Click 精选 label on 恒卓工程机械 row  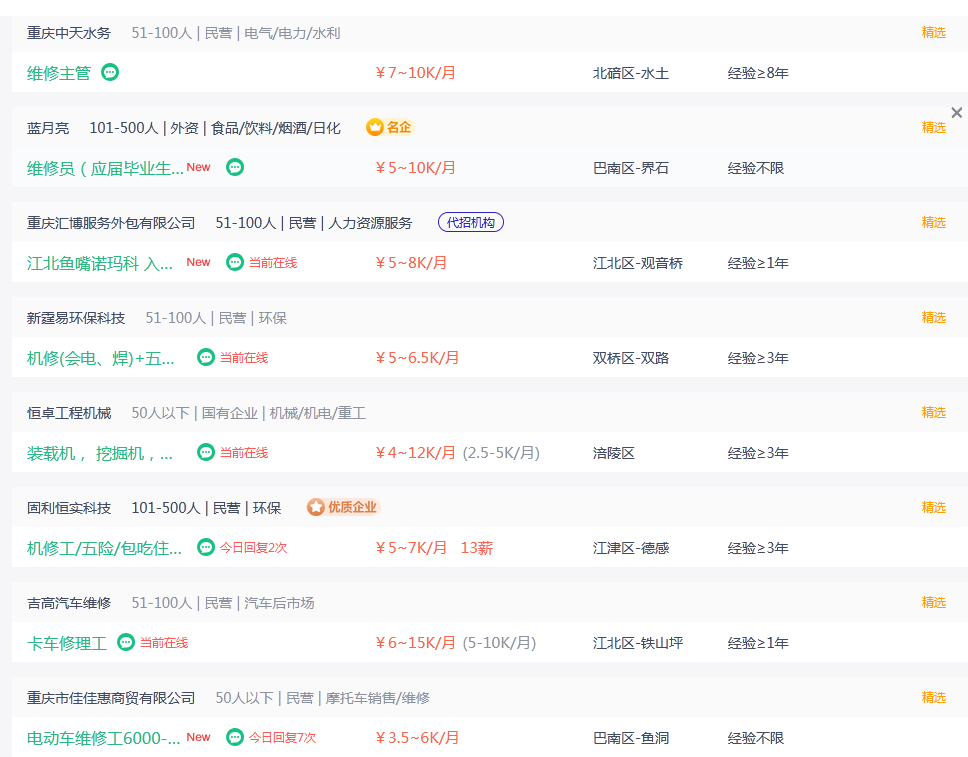tap(933, 412)
